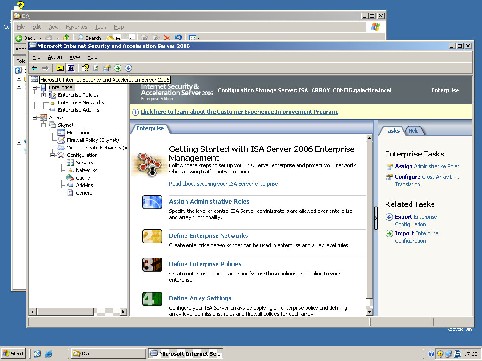Click the tree pane horizontal scroll right arrow

(x=123, y=312)
